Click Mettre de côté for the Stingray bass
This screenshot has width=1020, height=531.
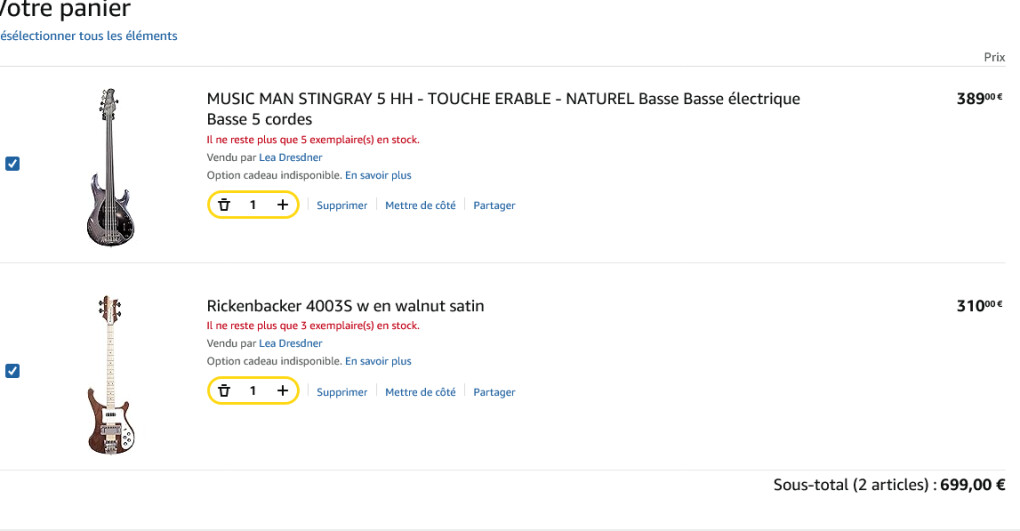(x=420, y=206)
